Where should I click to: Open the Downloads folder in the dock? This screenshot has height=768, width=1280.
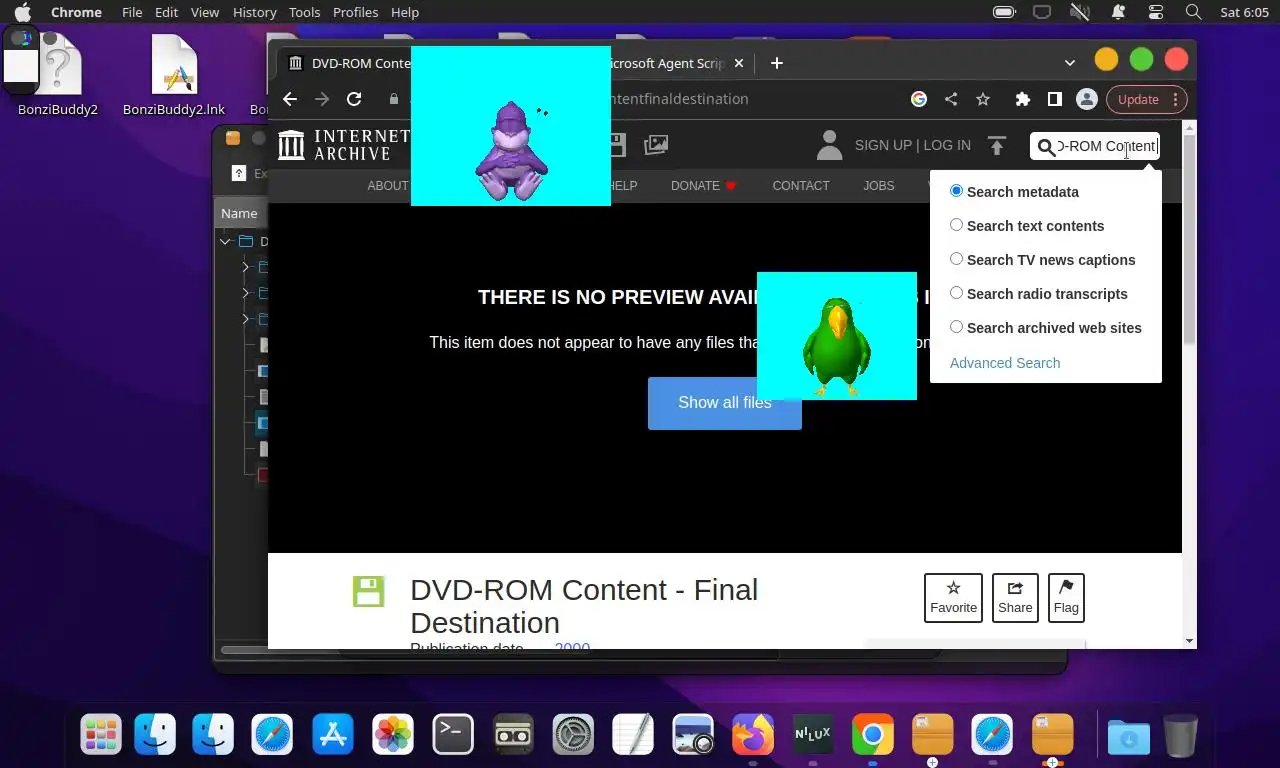click(x=1129, y=737)
